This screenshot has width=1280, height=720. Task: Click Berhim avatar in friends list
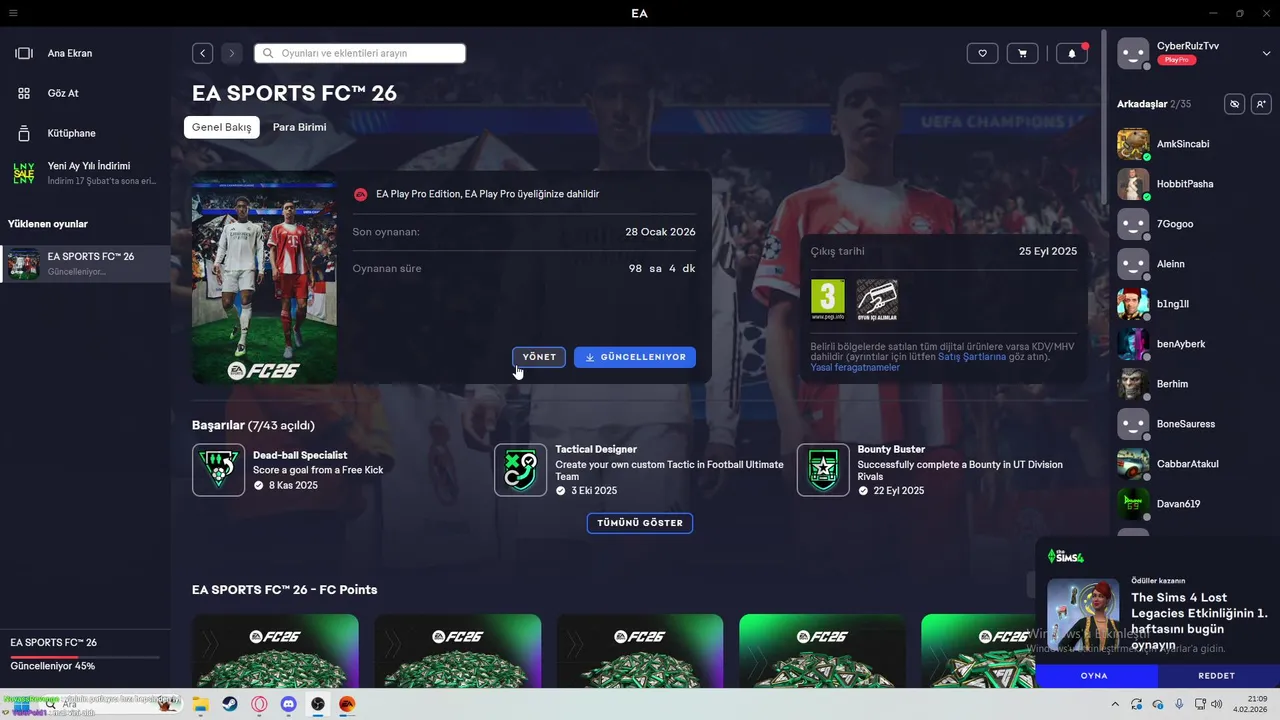(1133, 384)
